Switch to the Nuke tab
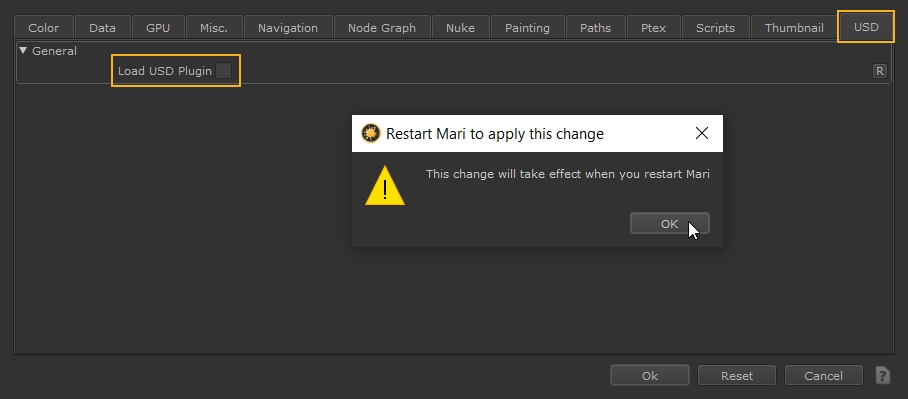The height and width of the screenshot is (399, 908). coord(460,28)
